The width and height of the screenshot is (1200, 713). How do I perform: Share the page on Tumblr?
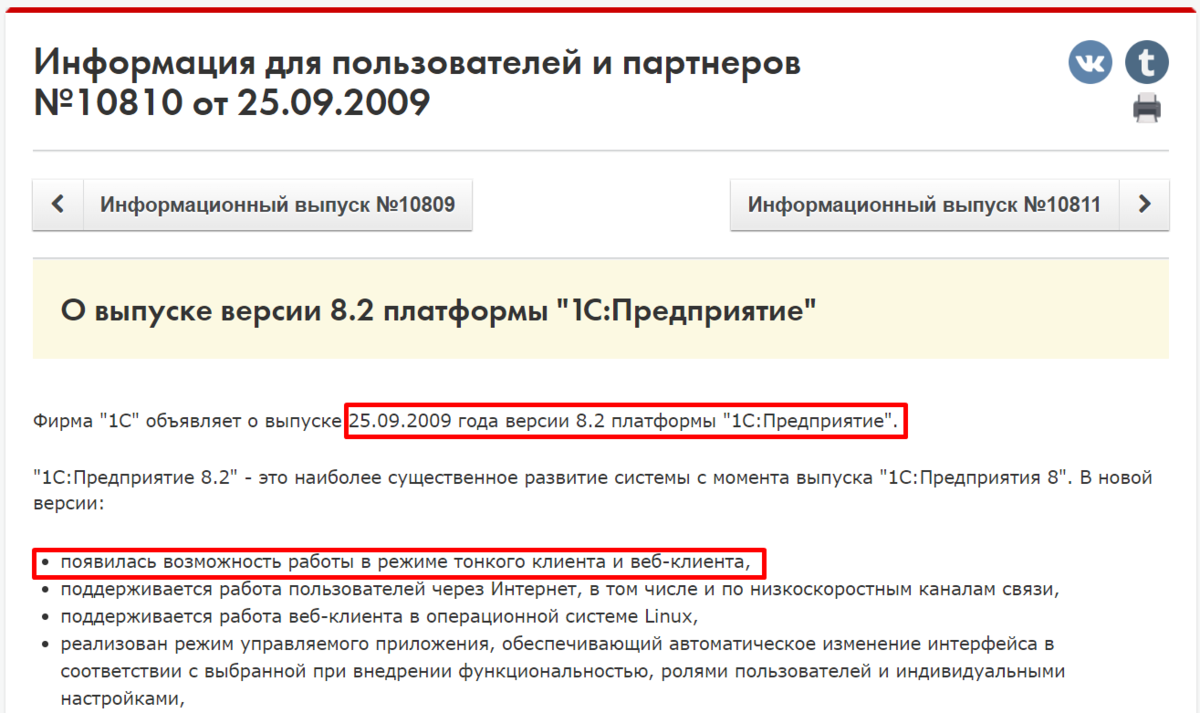point(1147,63)
